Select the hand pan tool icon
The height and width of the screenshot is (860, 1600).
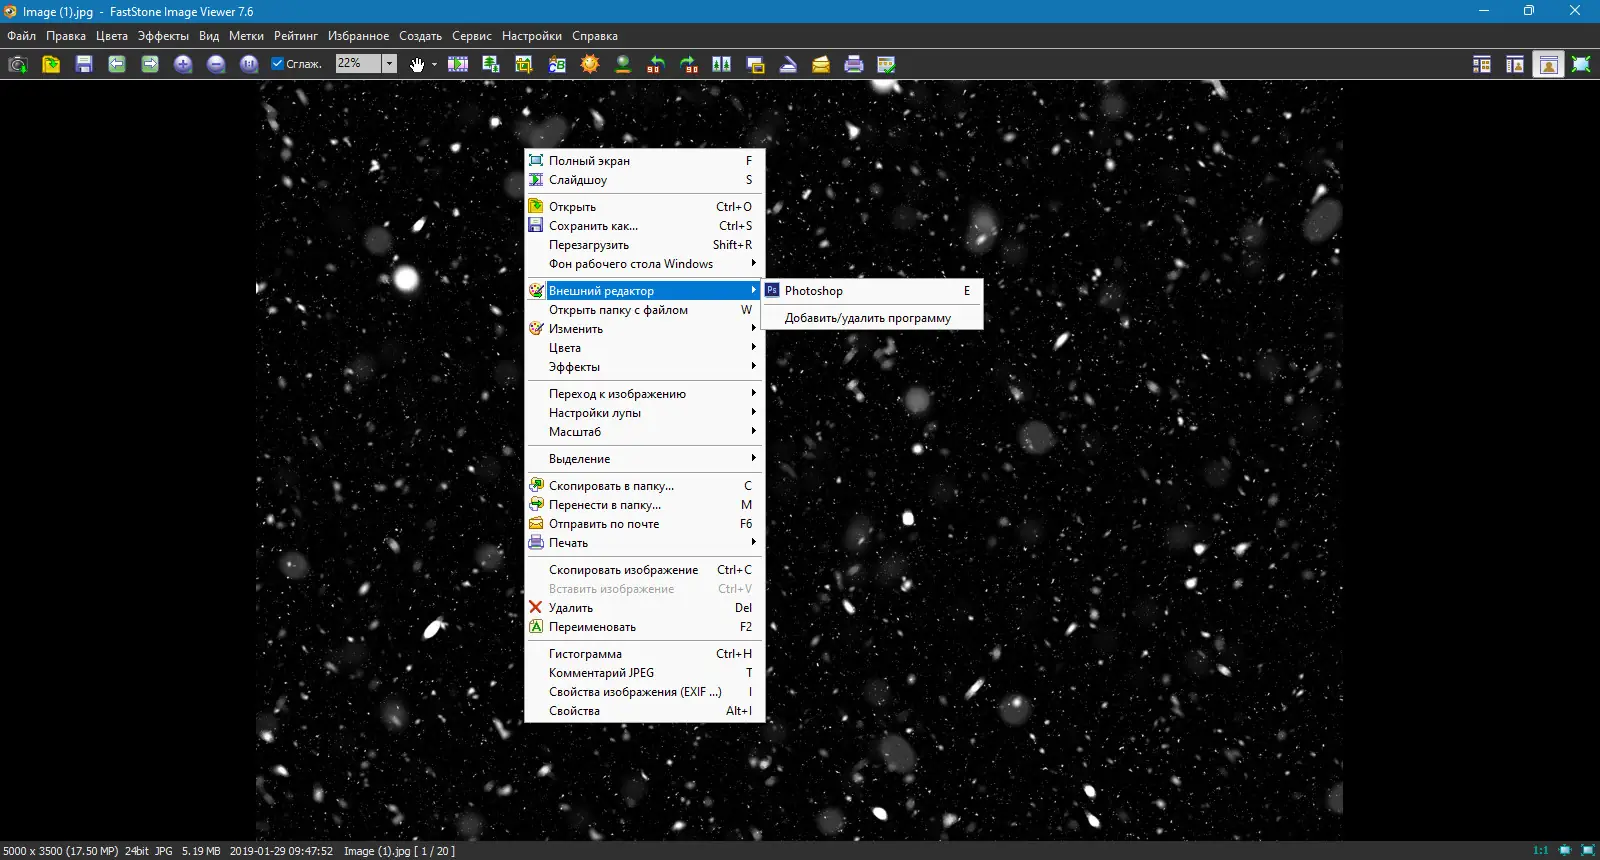[x=416, y=64]
